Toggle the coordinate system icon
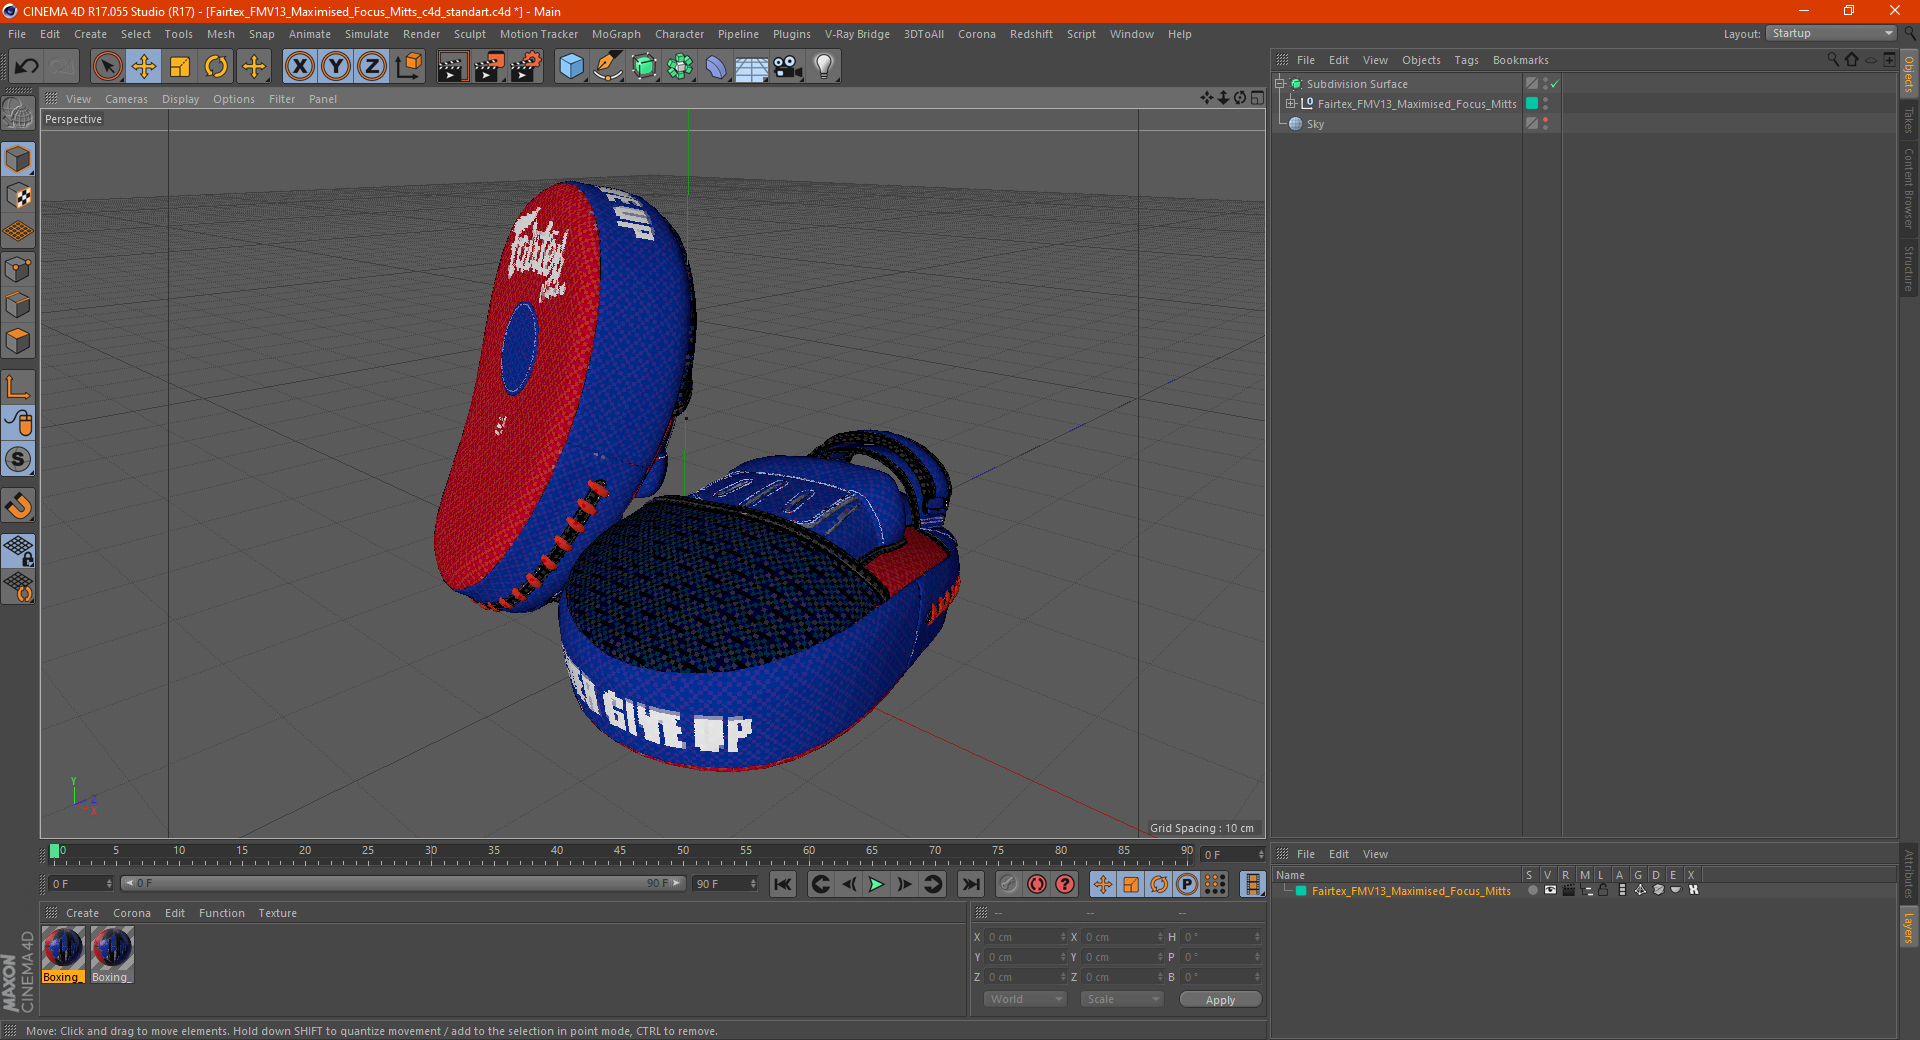Screen dimensions: 1920x1040 pyautogui.click(x=408, y=67)
